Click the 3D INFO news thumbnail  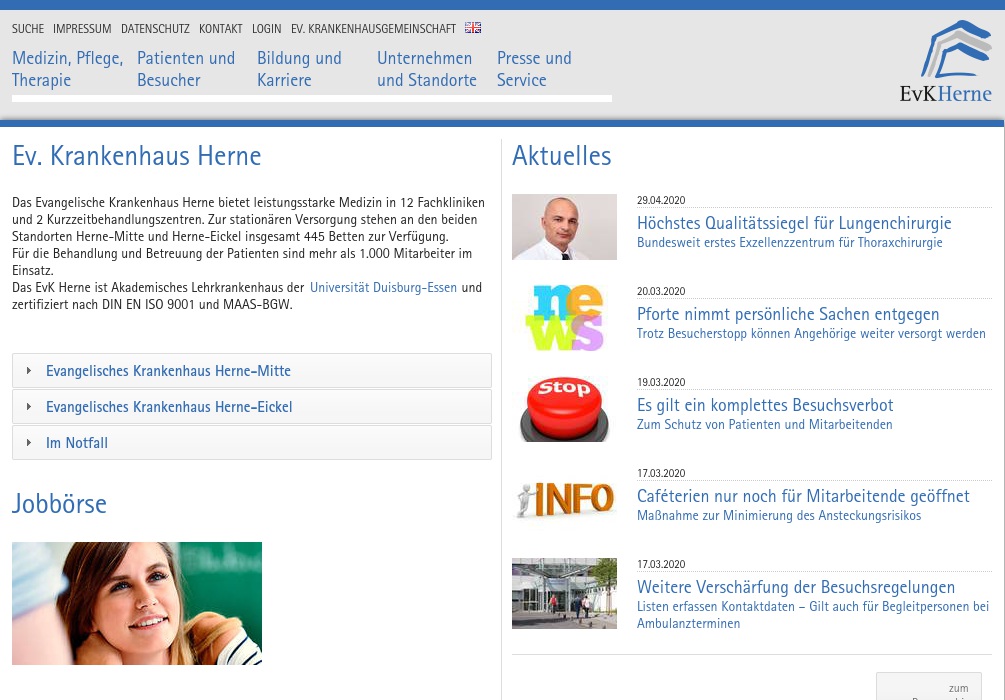coord(564,499)
